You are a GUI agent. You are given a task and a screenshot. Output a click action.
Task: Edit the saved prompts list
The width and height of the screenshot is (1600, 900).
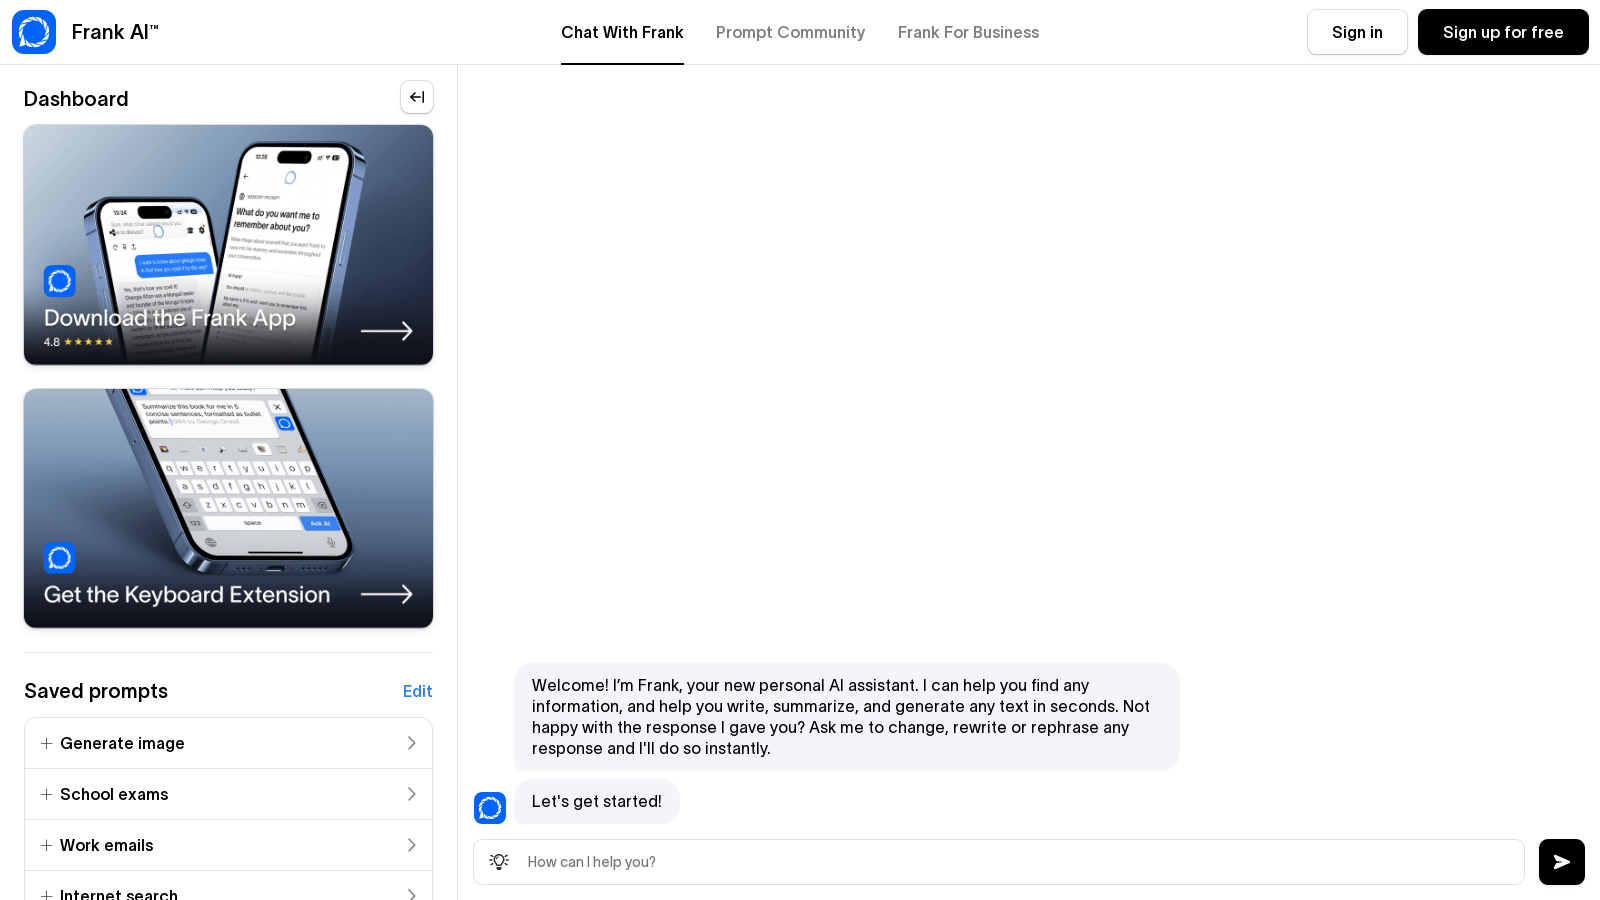click(417, 691)
